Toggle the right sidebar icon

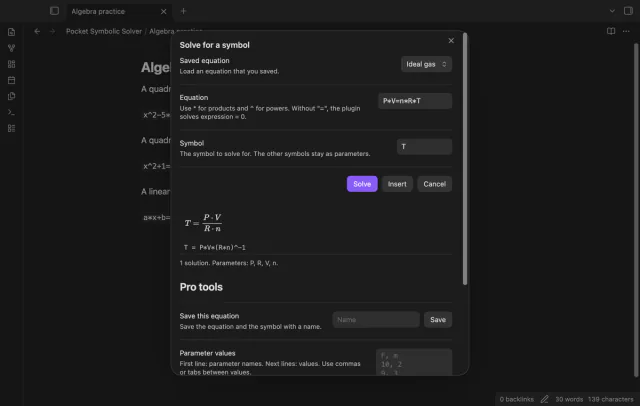pos(628,11)
